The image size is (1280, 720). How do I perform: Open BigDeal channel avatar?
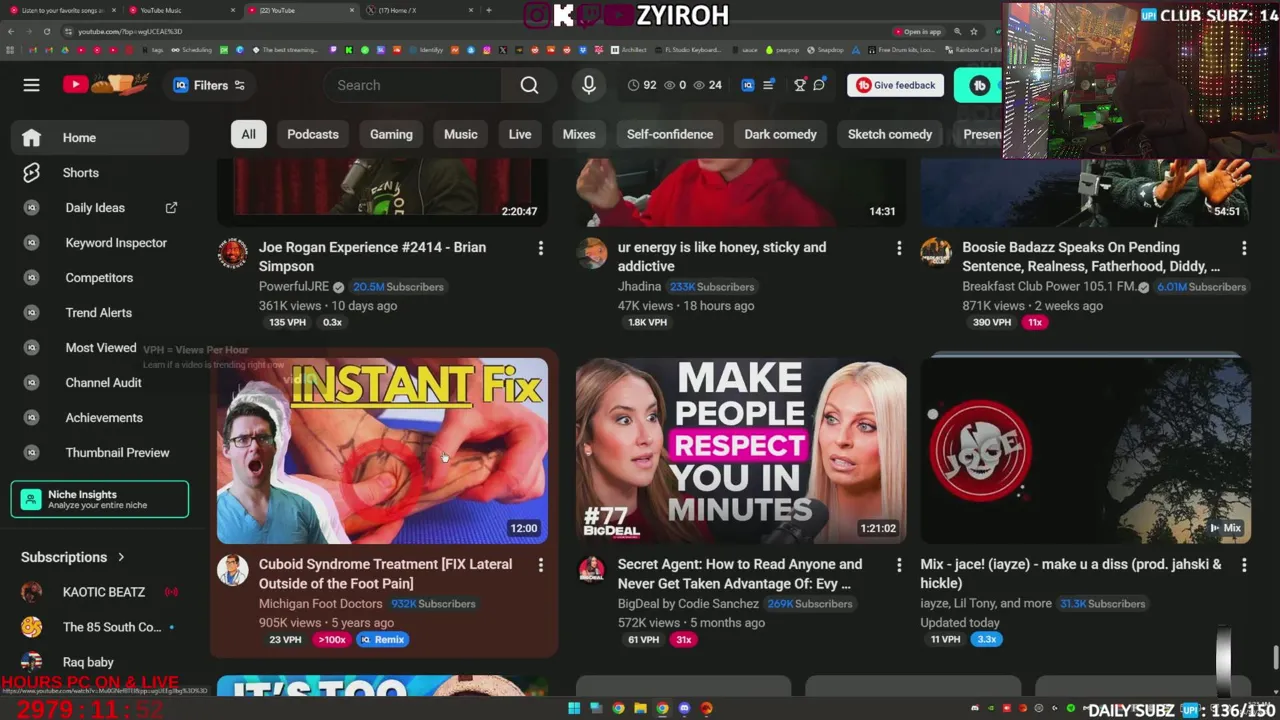coord(592,570)
